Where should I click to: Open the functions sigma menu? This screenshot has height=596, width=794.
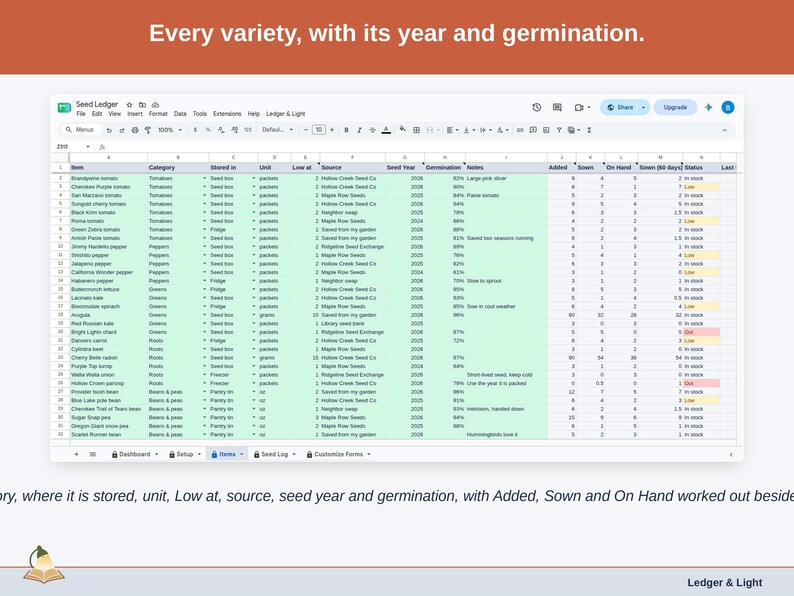coord(589,130)
